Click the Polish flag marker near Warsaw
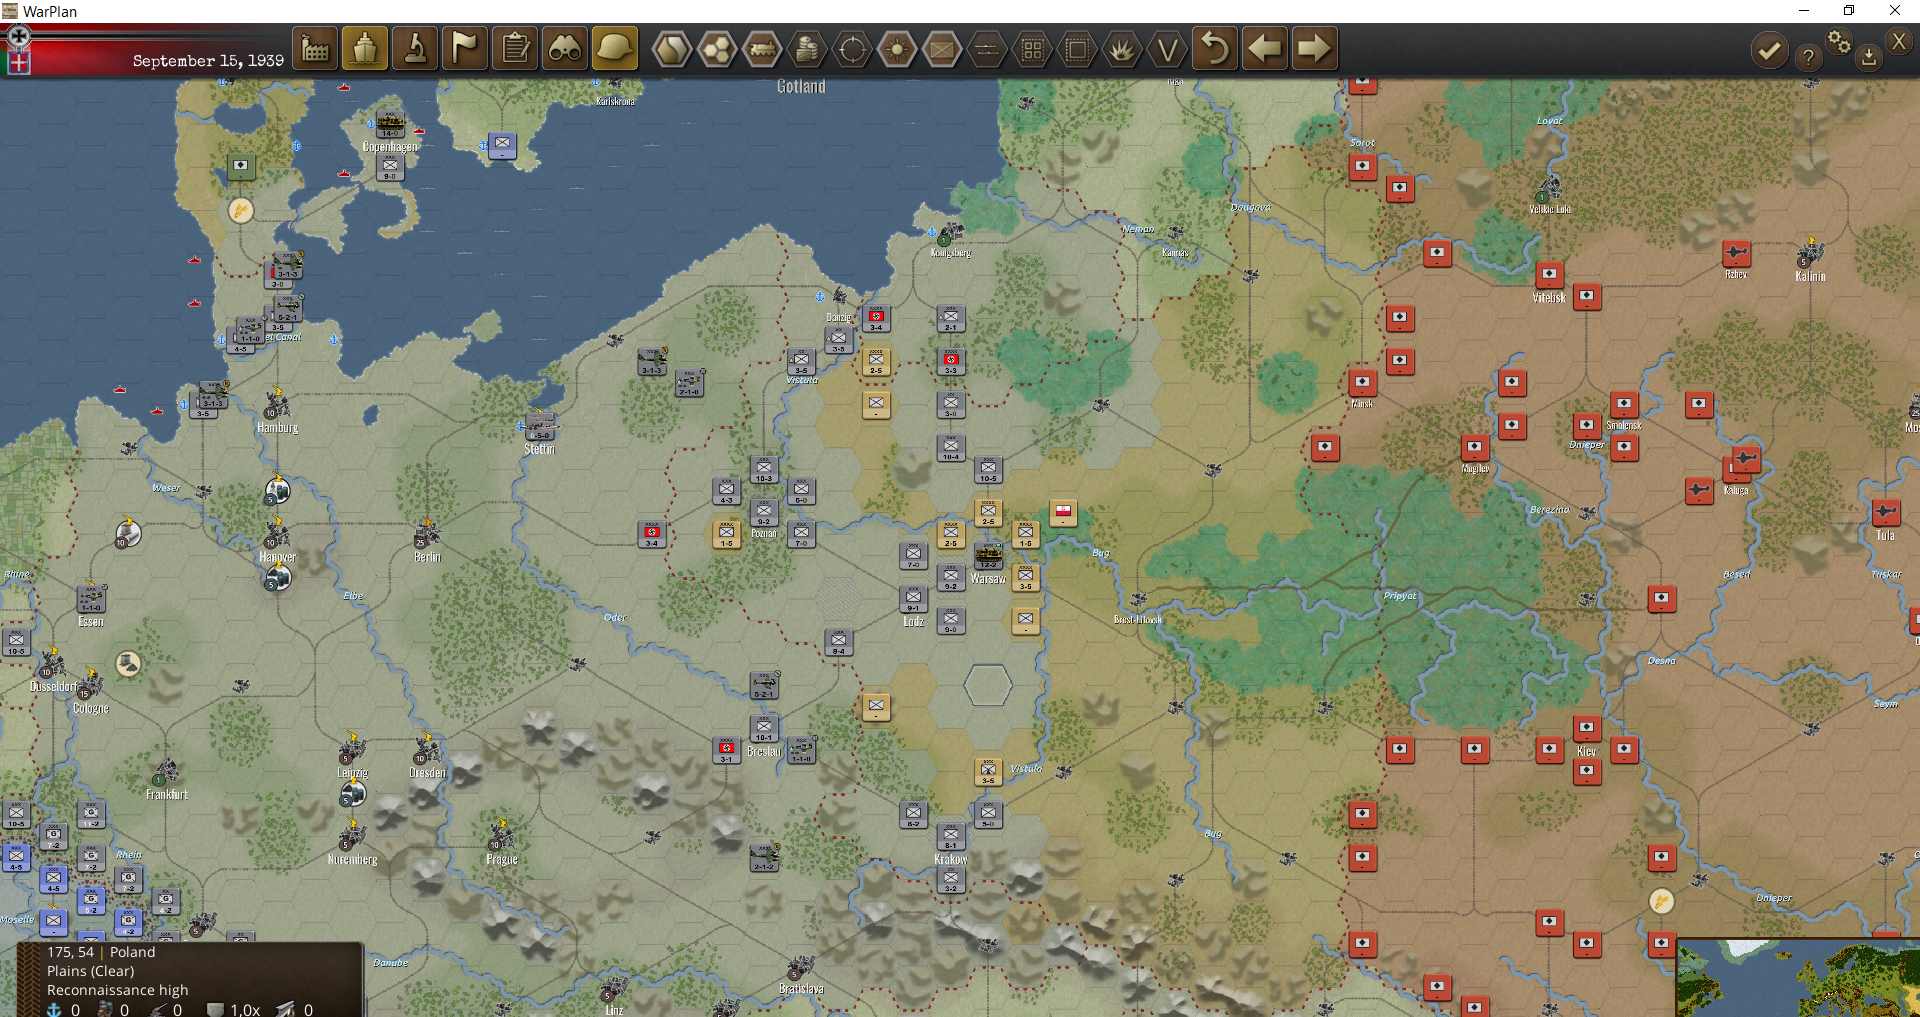Image resolution: width=1920 pixels, height=1017 pixels. (x=1063, y=513)
